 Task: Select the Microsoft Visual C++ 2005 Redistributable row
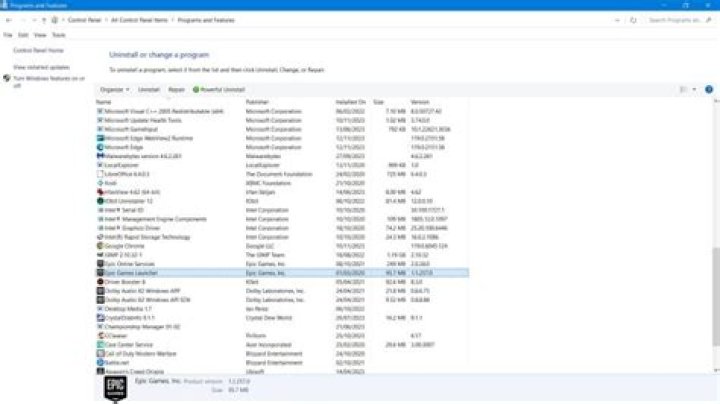282,112
